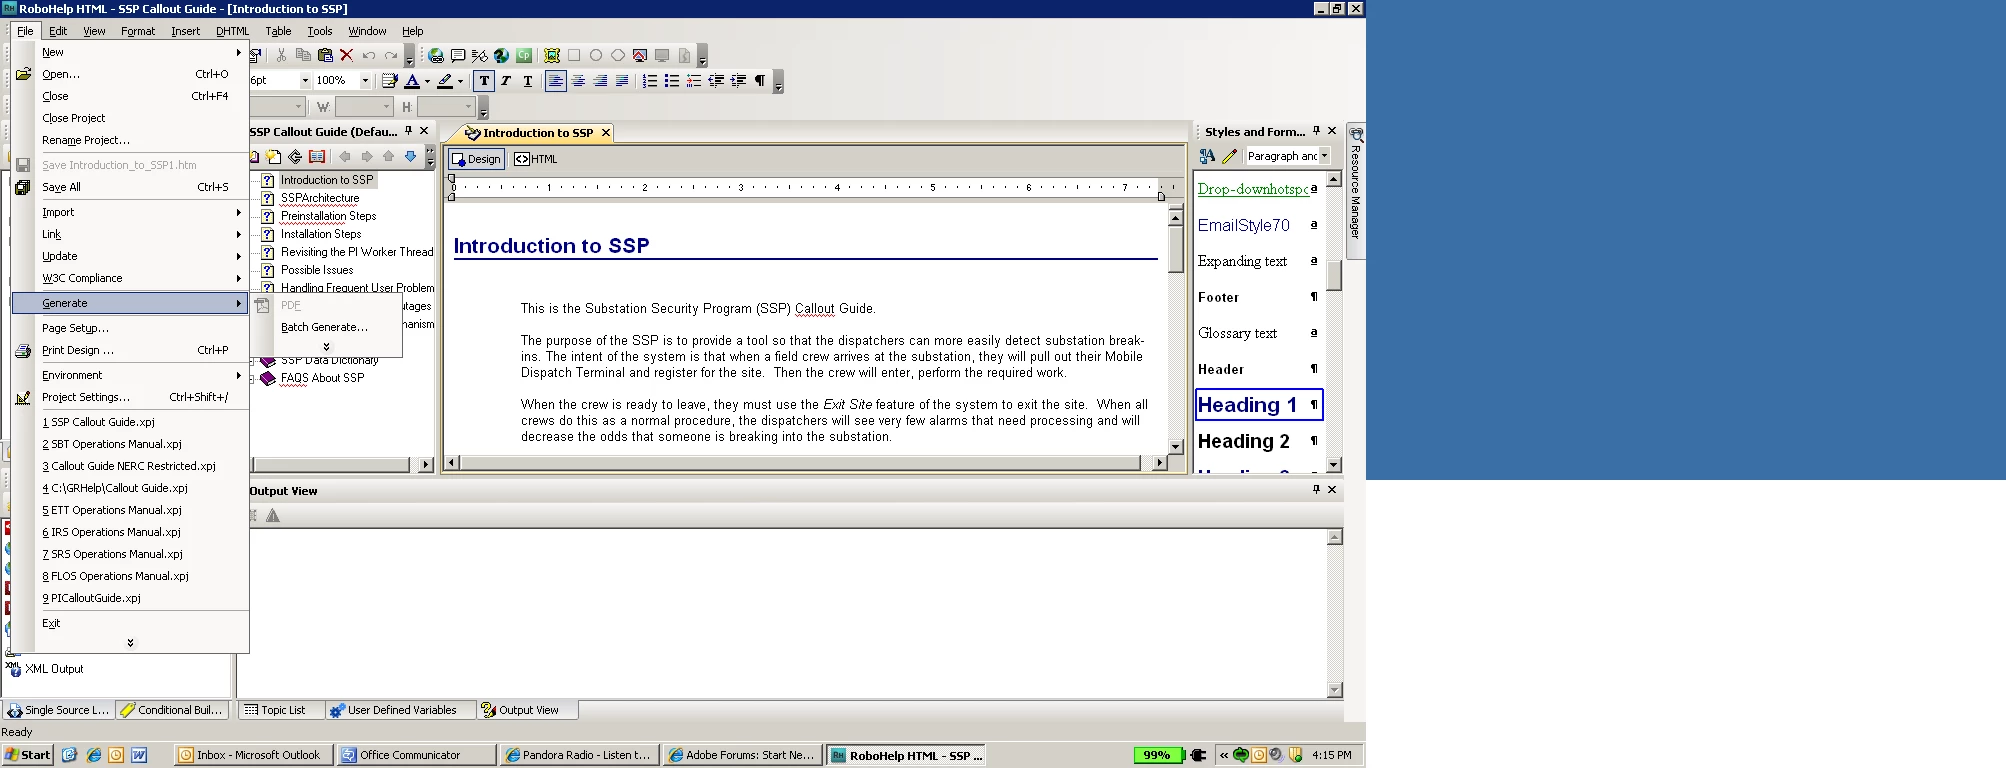The height and width of the screenshot is (768, 2006).
Task: Select EmailStyle70 style in Styles pane
Action: tap(1259, 225)
